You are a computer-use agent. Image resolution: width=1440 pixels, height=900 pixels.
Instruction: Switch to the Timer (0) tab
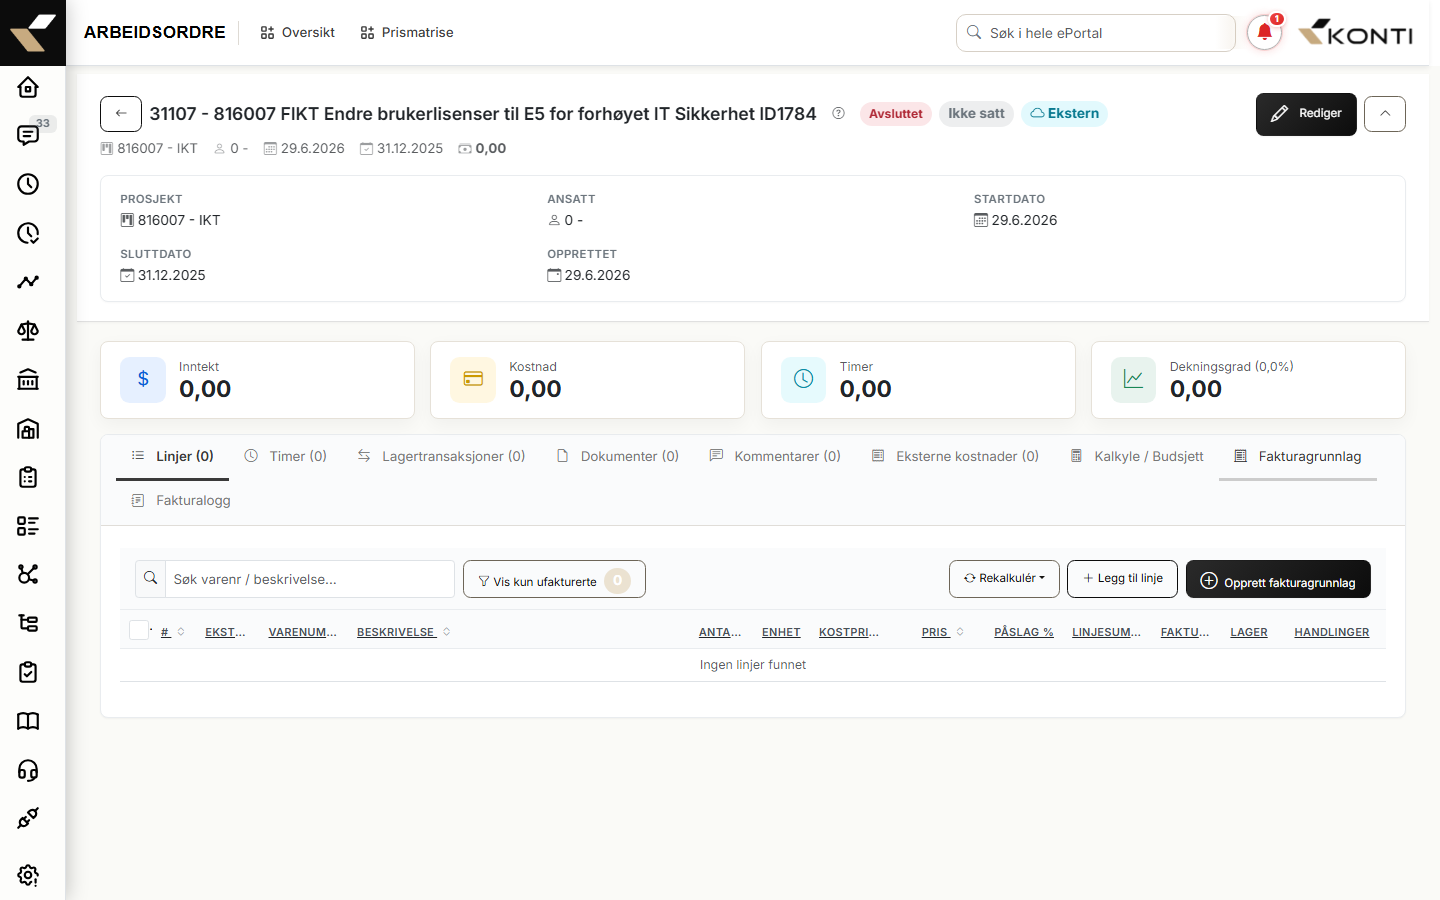pyautogui.click(x=286, y=456)
